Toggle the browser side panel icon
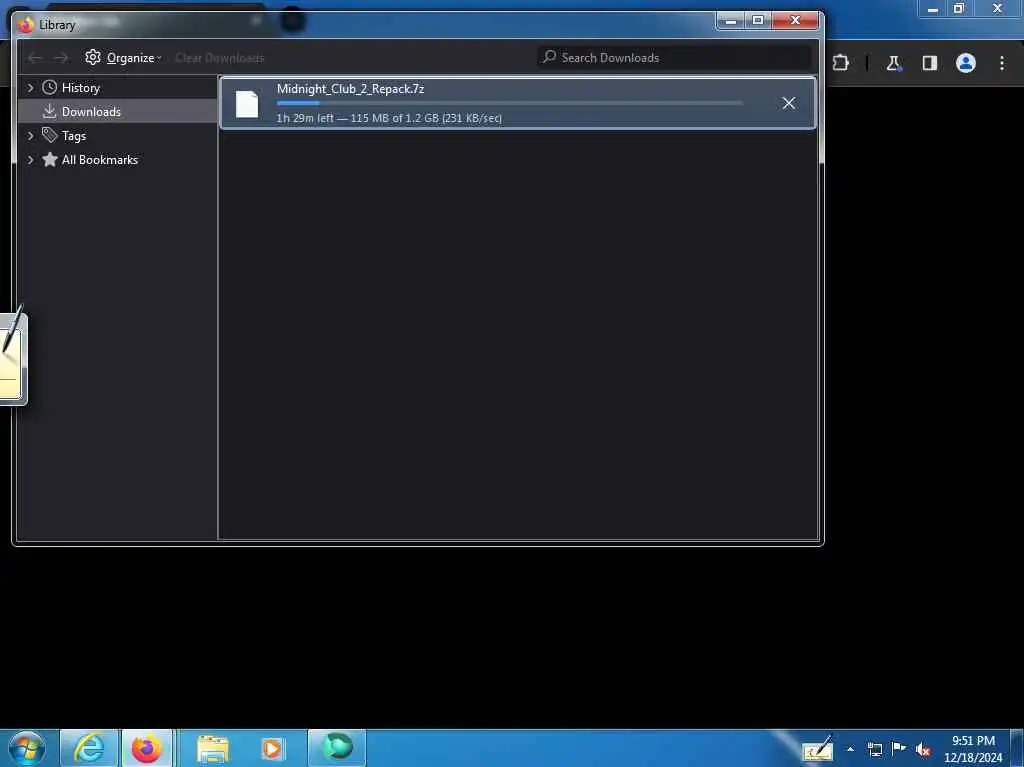1024x767 pixels. tap(930, 63)
